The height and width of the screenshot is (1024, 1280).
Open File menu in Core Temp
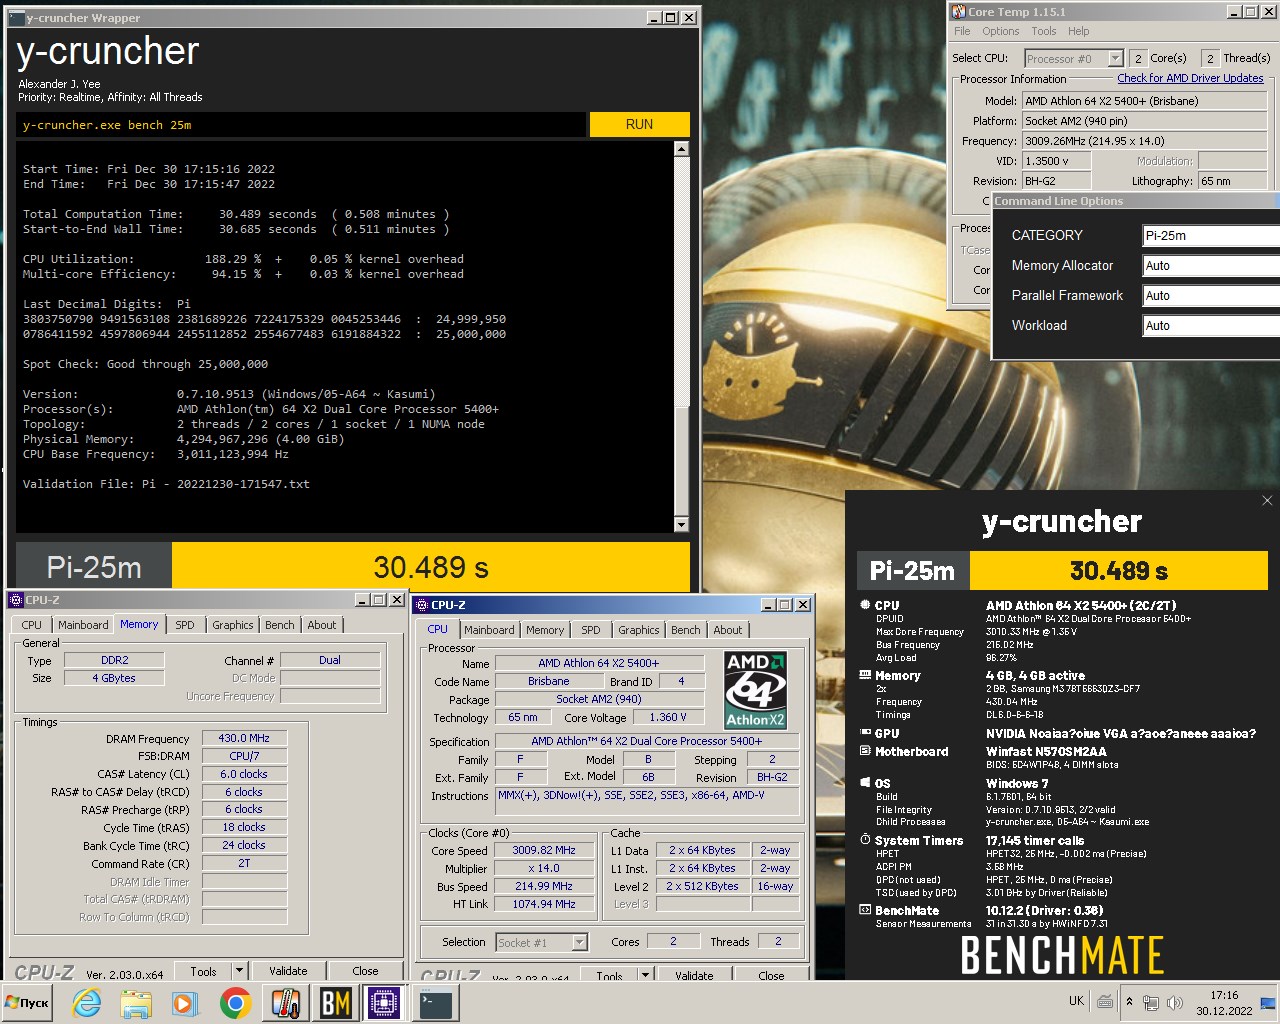(962, 31)
